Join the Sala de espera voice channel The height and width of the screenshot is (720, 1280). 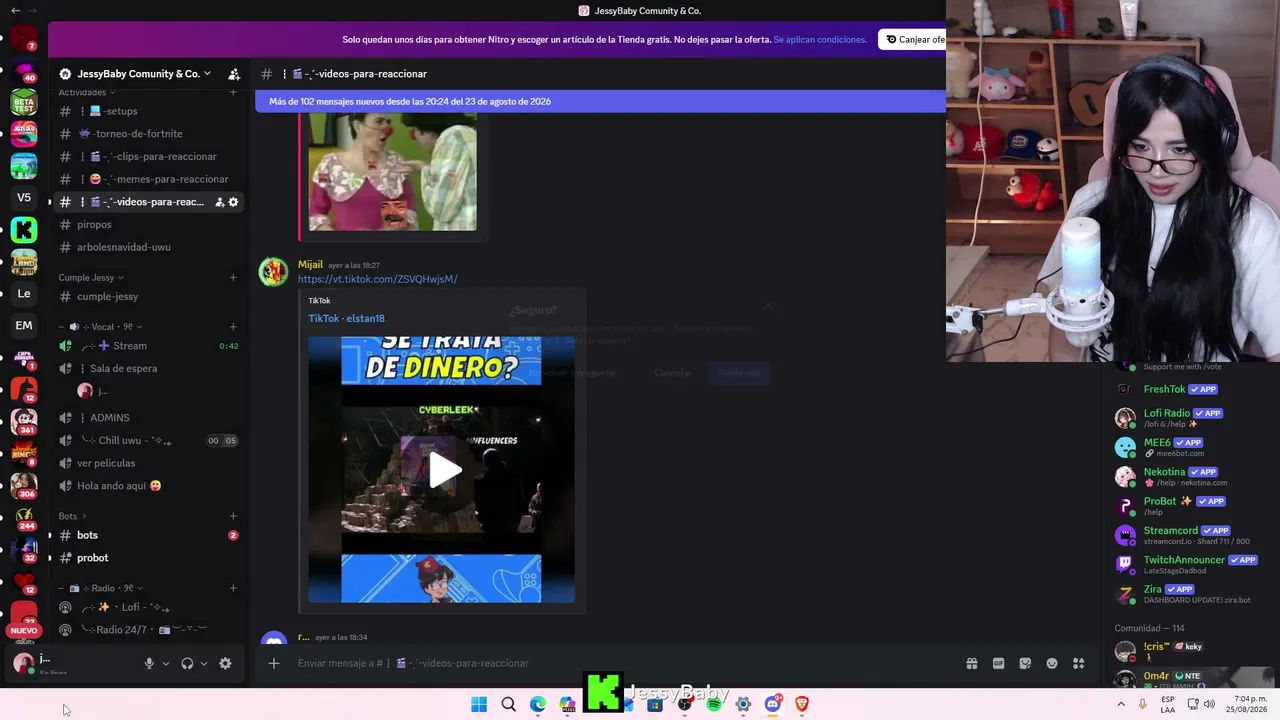pyautogui.click(x=148, y=368)
